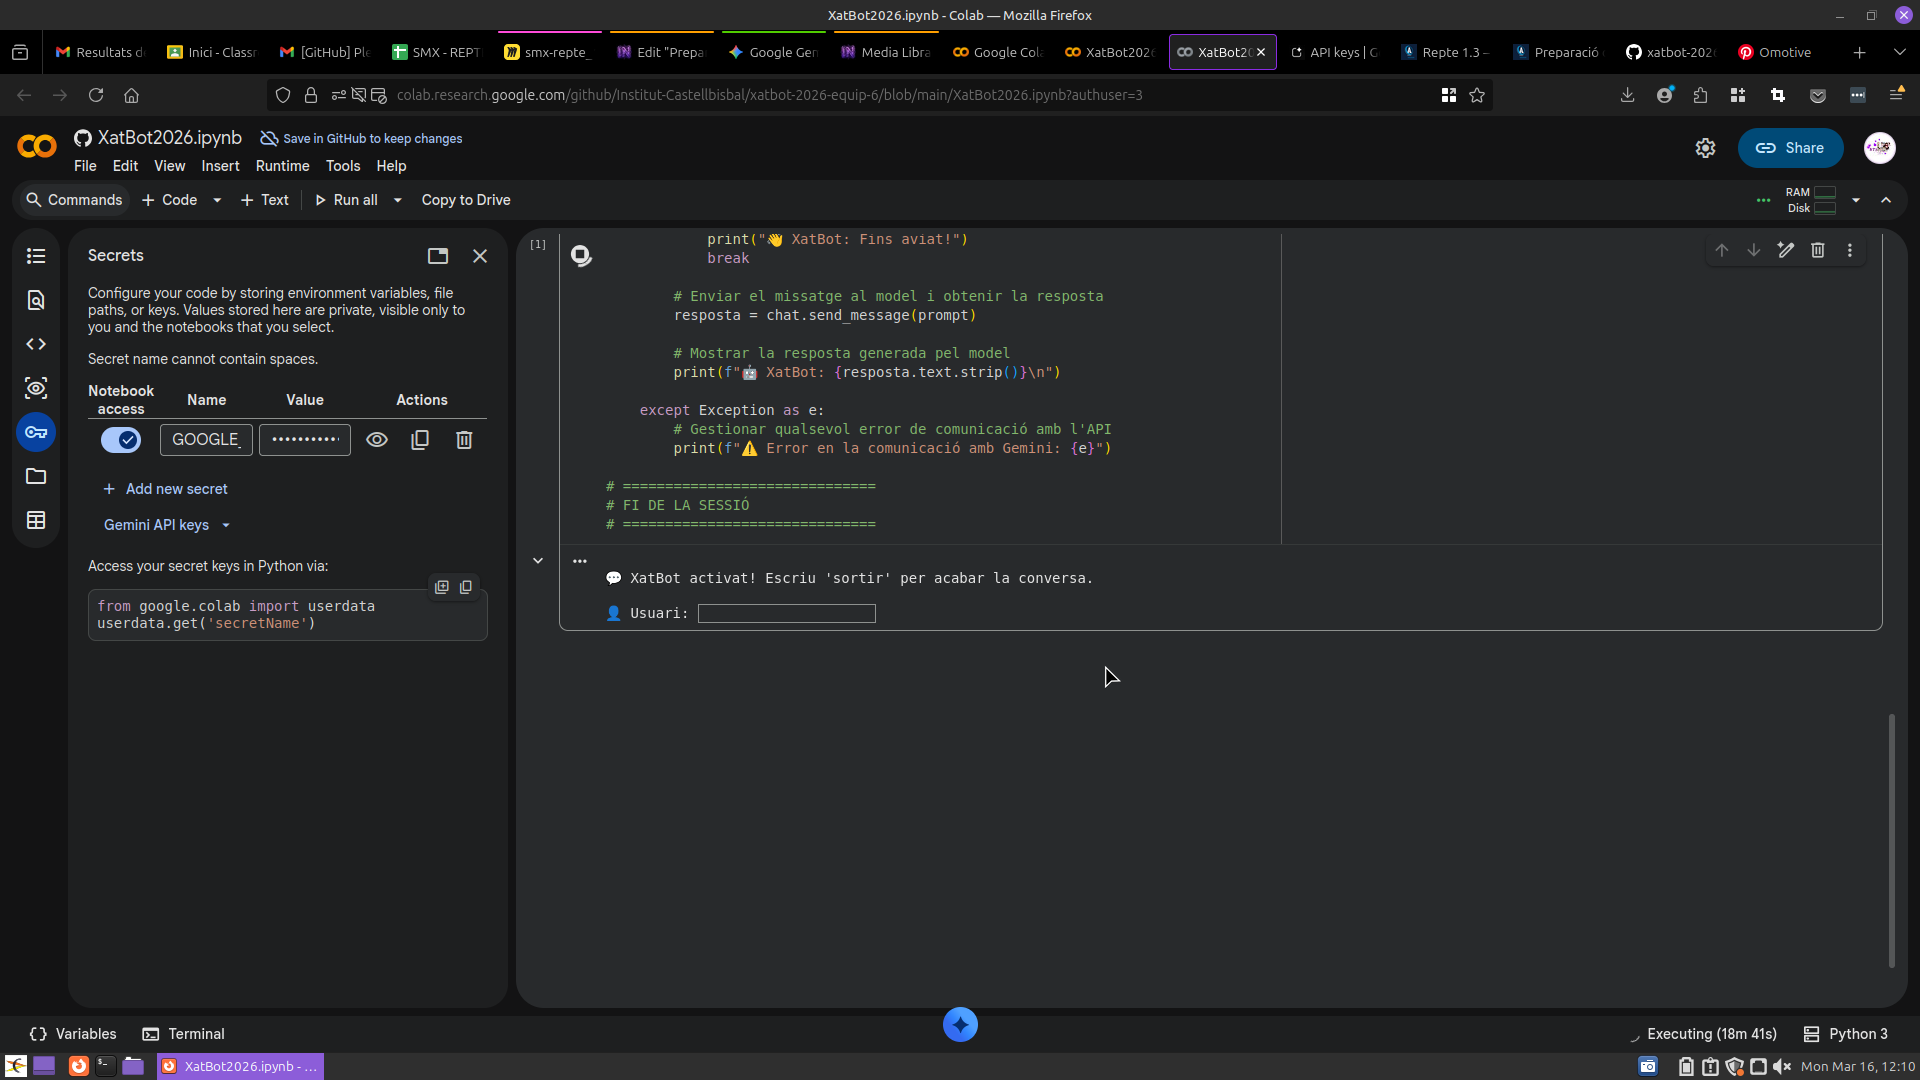Open the Table of contents sidebar icon

tap(36, 256)
